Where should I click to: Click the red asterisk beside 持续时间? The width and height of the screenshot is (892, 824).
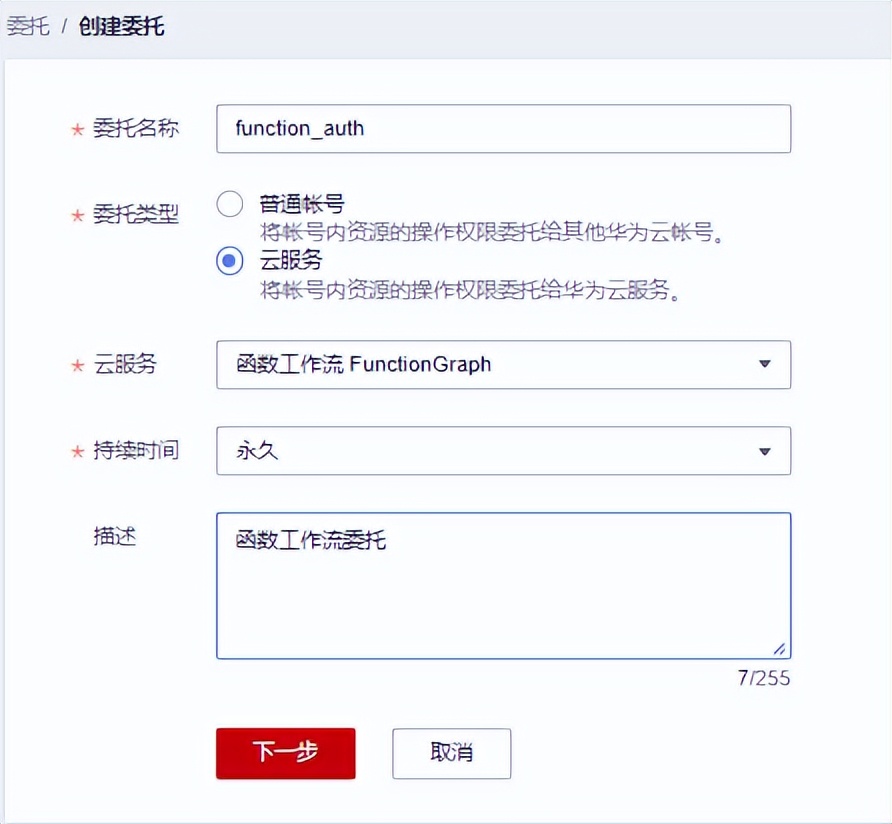click(x=78, y=451)
